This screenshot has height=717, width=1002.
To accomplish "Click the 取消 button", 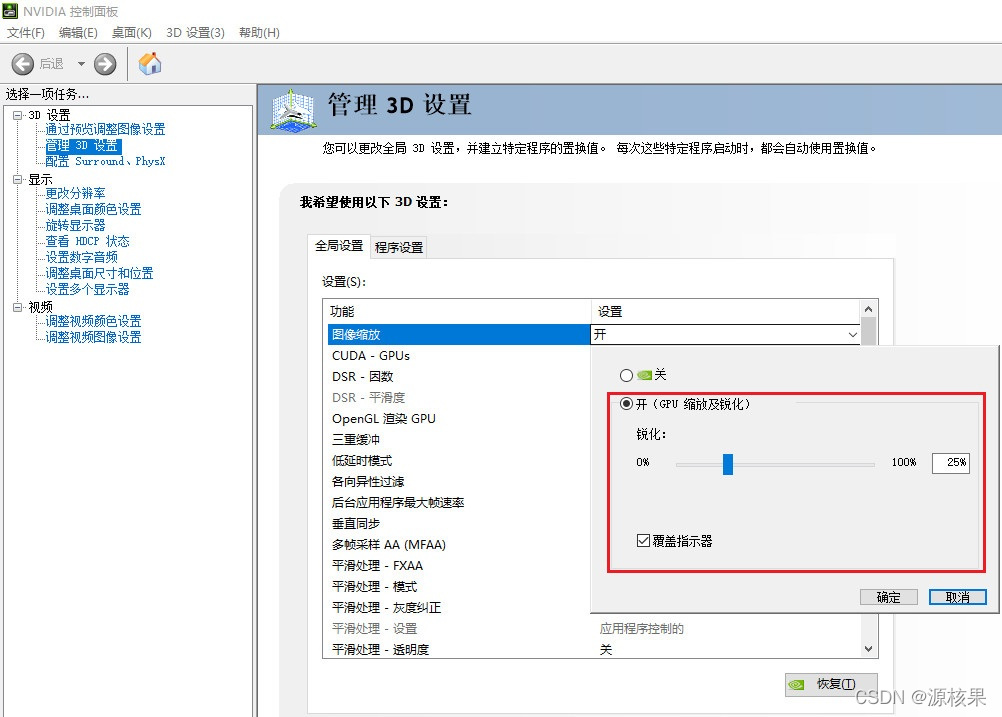I will point(957,597).
